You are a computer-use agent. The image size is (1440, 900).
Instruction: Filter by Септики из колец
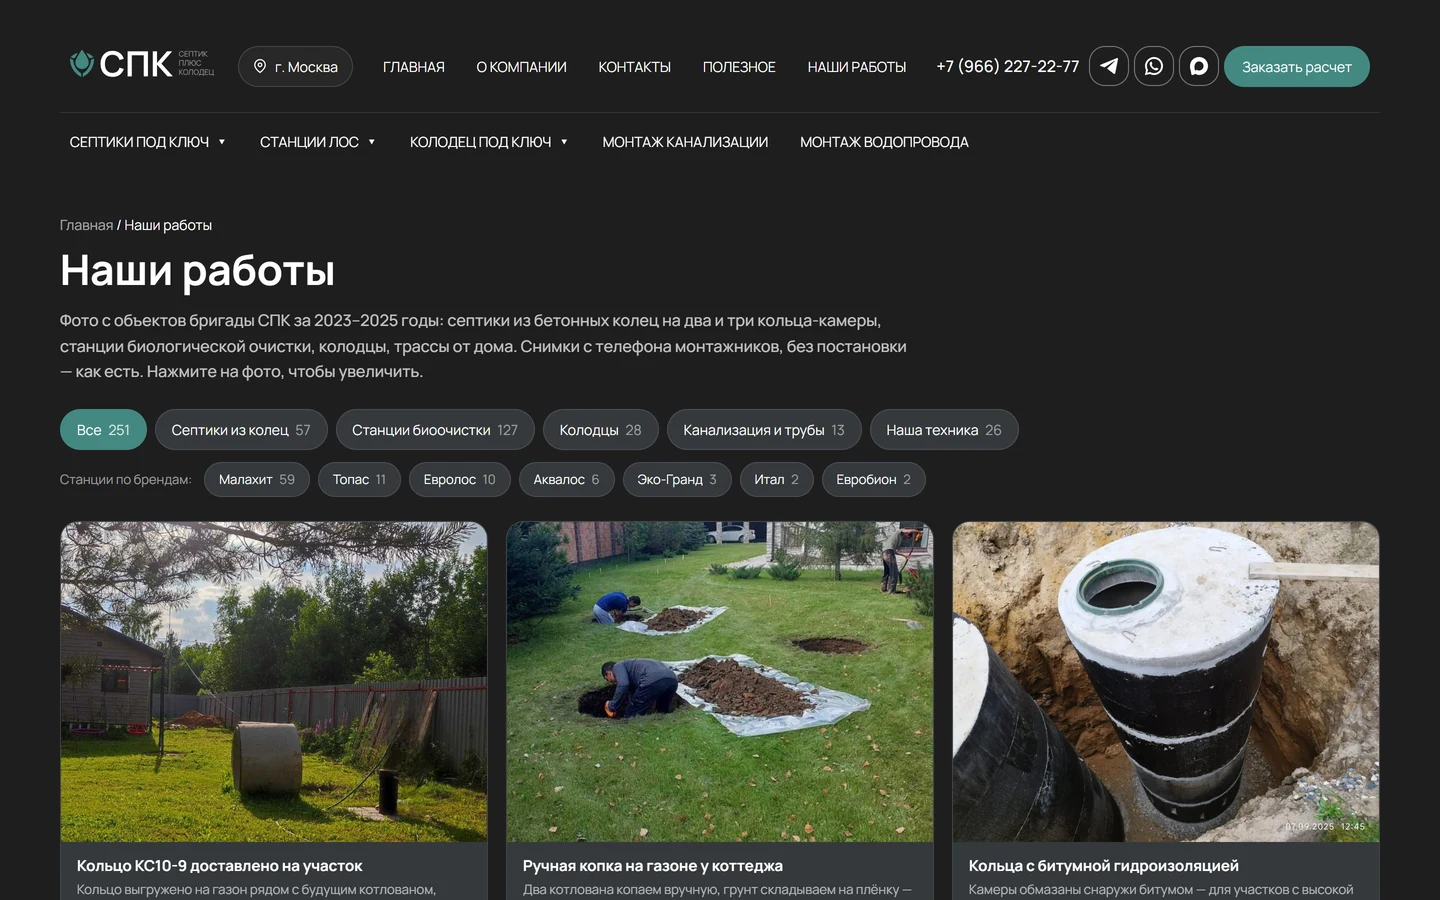pos(241,430)
